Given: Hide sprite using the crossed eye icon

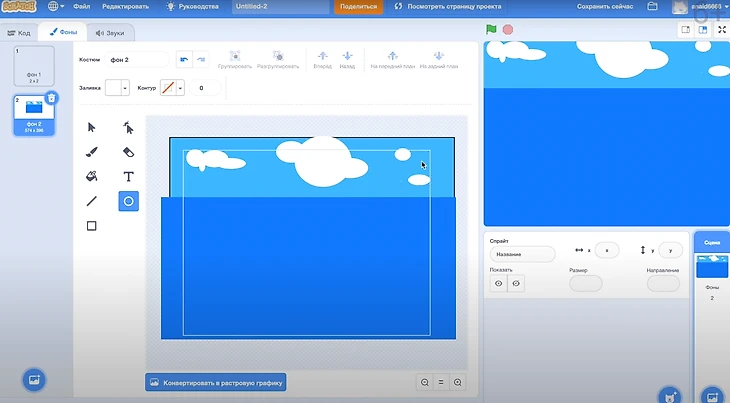Looking at the screenshot, I should (516, 283).
